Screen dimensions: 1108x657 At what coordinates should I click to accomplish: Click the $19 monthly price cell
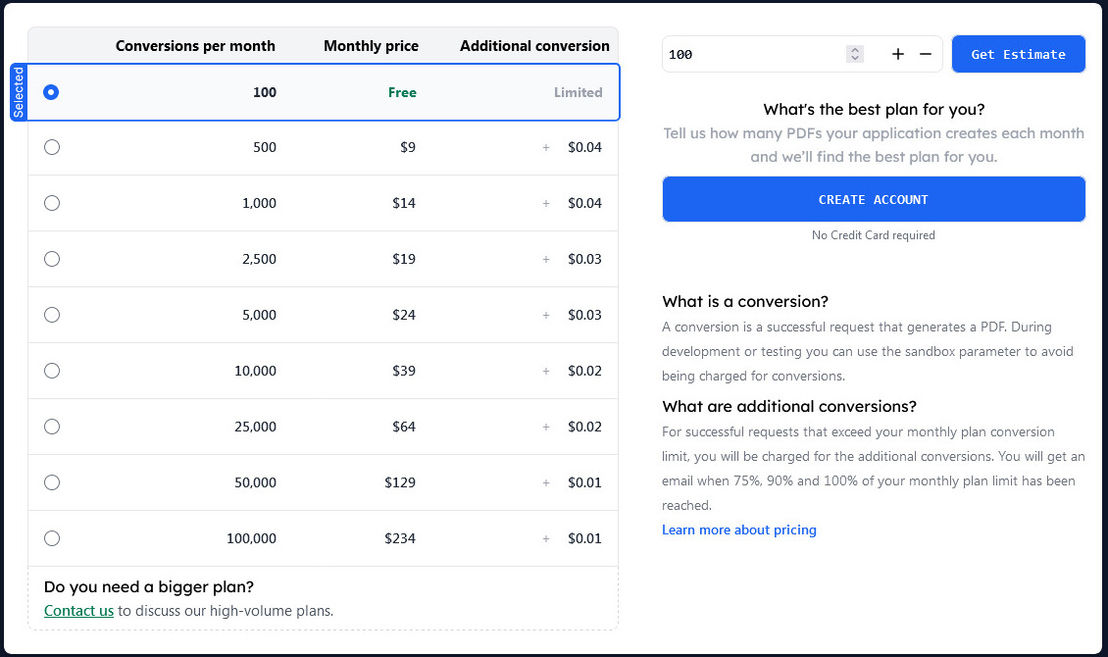404,259
